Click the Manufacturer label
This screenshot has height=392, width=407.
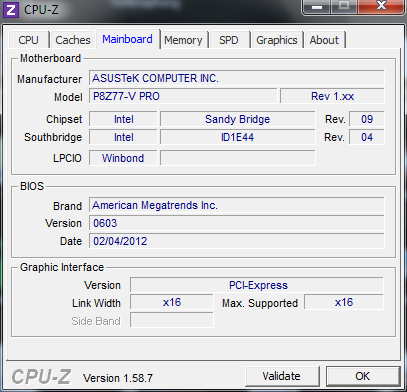click(49, 79)
